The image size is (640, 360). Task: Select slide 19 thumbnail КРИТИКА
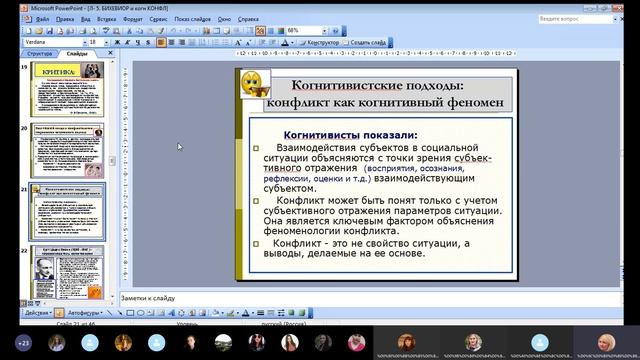pos(68,89)
